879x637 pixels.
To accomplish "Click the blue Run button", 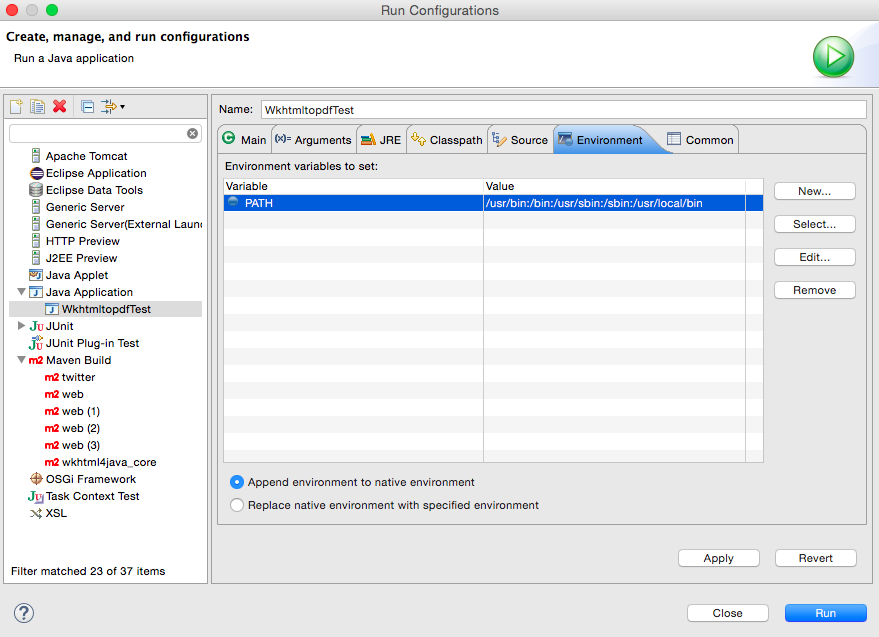I will pyautogui.click(x=826, y=613).
